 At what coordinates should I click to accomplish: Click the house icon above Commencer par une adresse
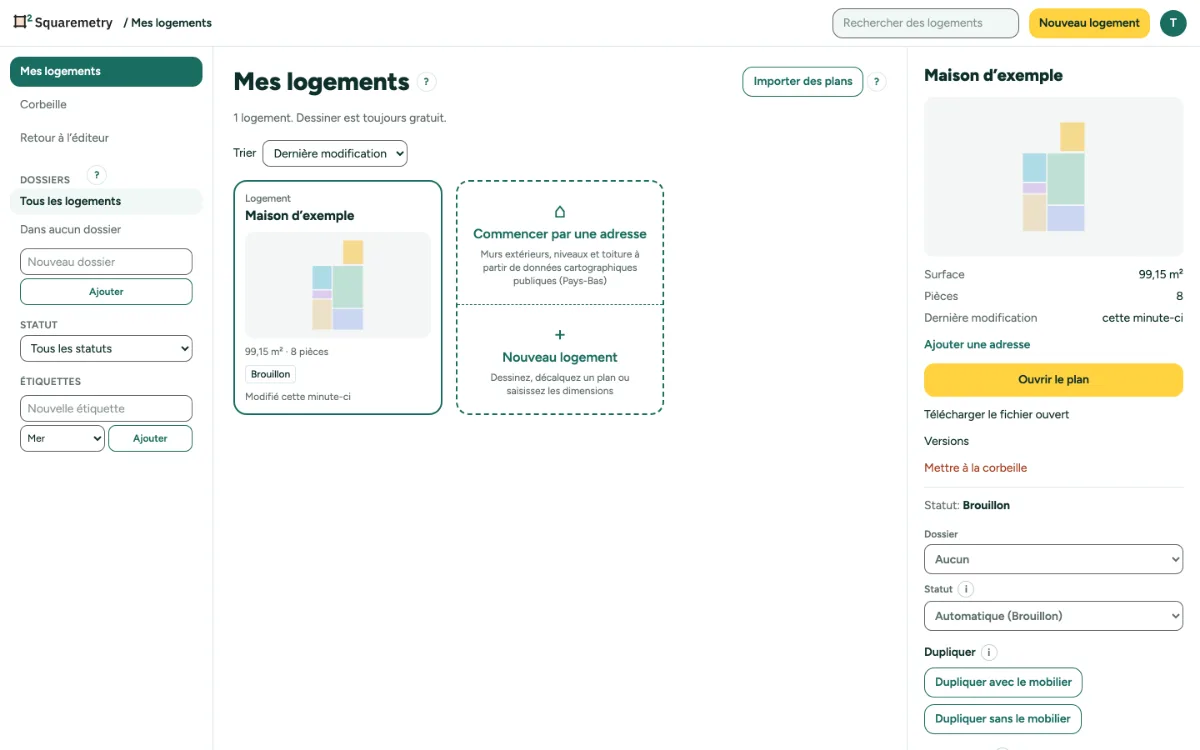point(560,212)
